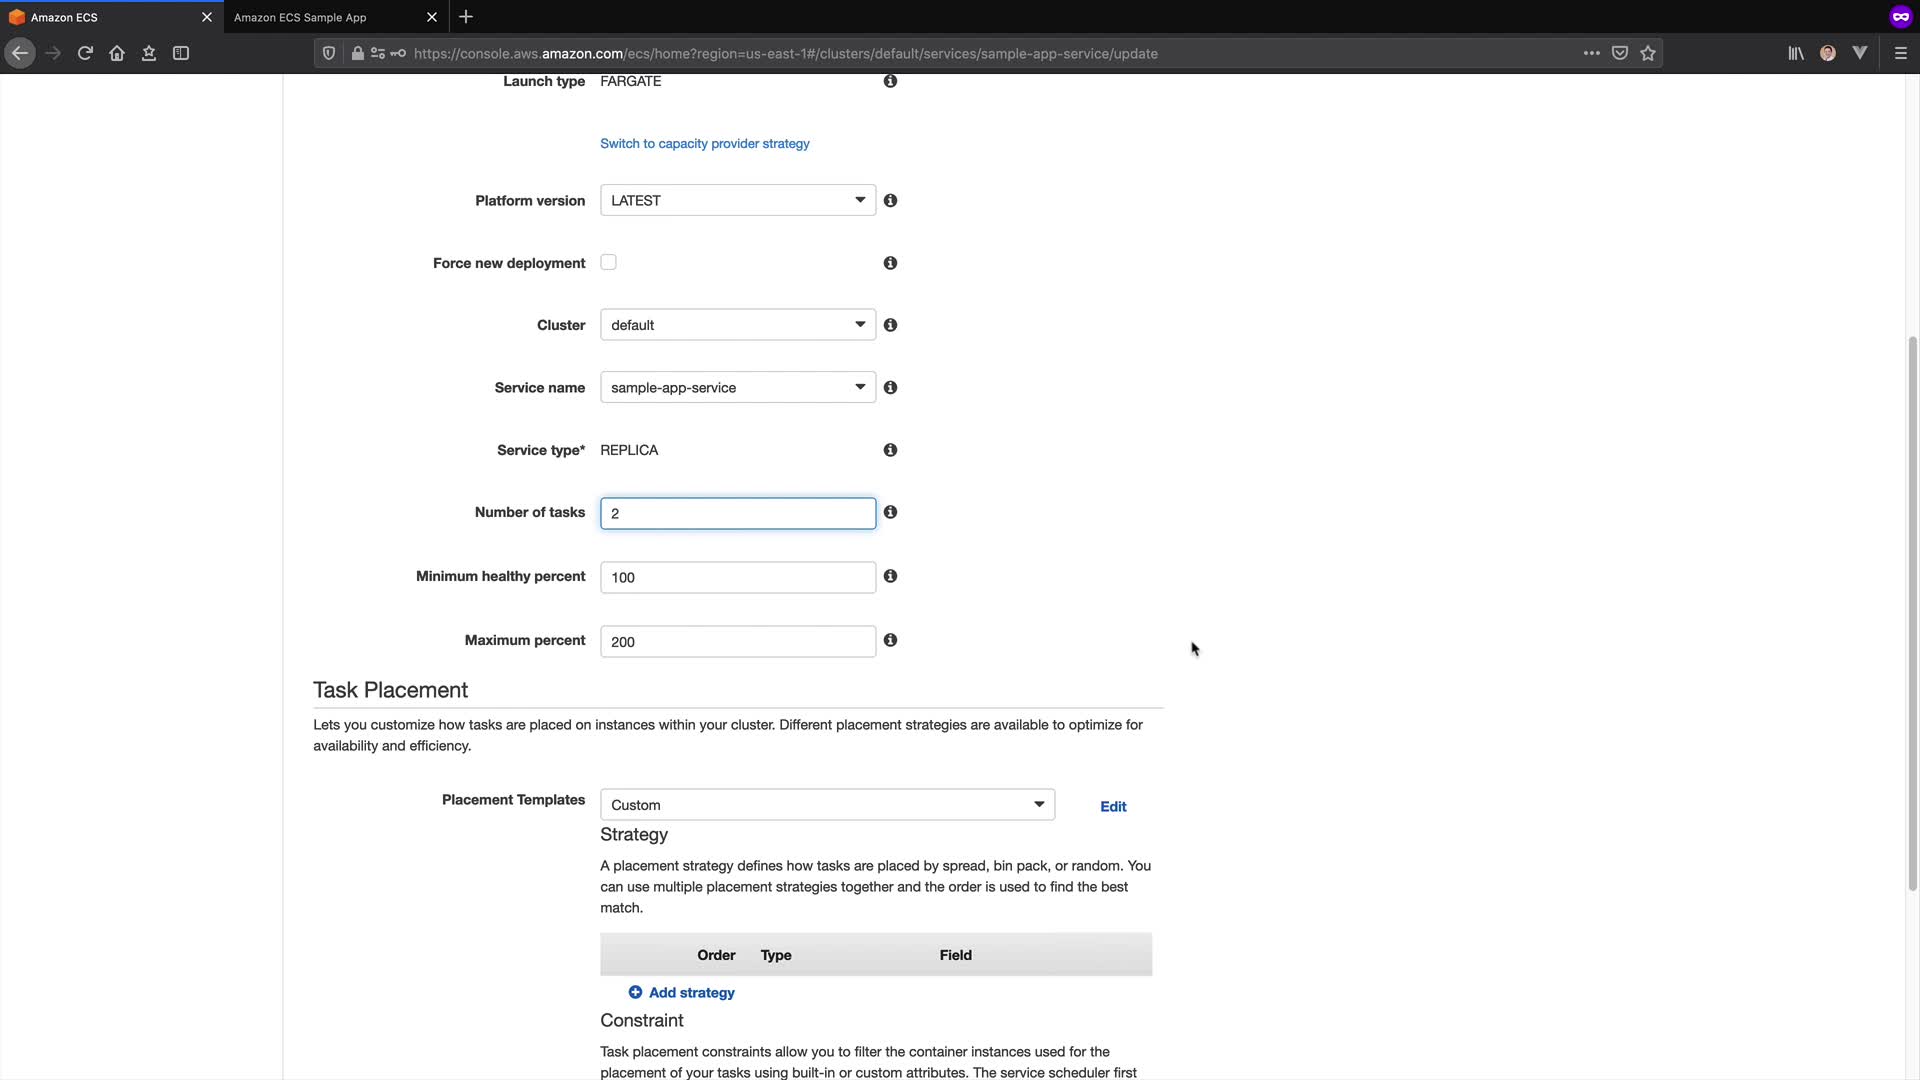
Task: Bookmark page with the star icon
Action: click(1648, 53)
